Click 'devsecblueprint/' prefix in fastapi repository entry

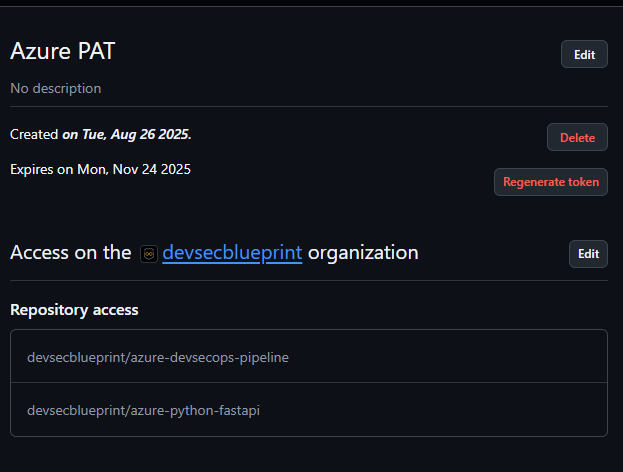(x=77, y=410)
